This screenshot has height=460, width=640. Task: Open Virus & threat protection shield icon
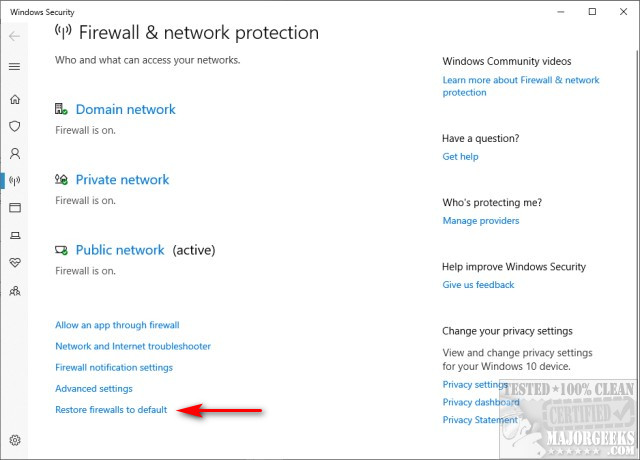pos(14,127)
